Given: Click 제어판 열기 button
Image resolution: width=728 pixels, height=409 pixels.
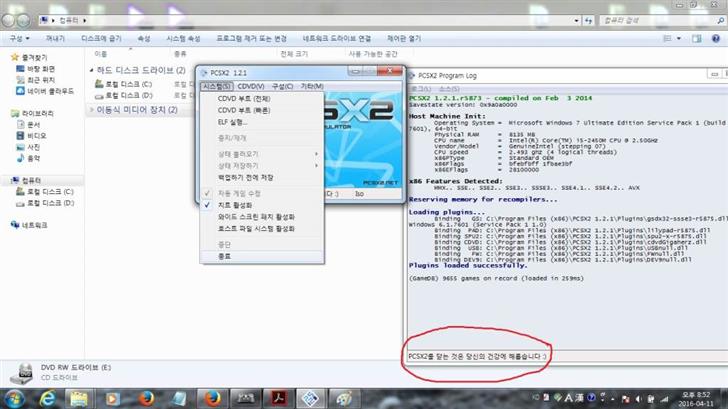Looking at the screenshot, I should pos(404,39).
